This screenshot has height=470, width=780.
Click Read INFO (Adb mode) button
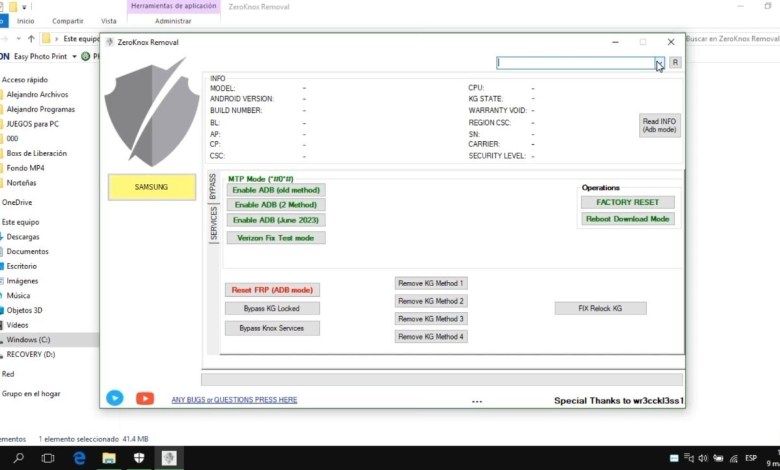(659, 125)
